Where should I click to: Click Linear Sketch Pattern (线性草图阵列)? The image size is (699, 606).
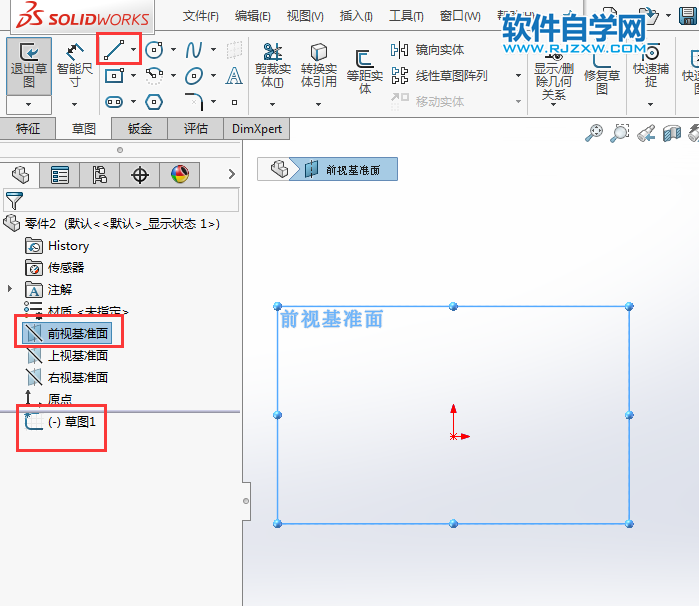click(439, 76)
